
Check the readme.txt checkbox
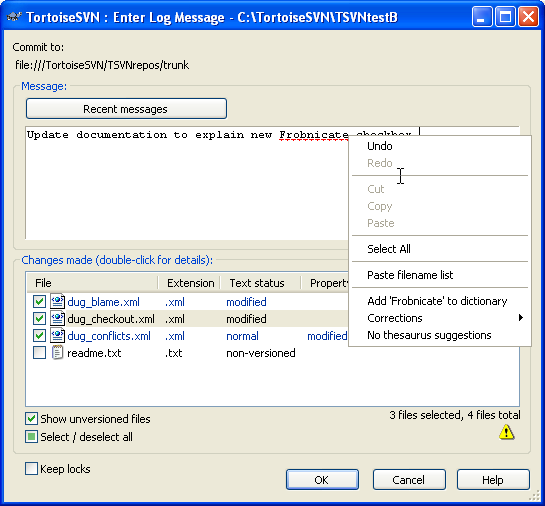(x=39, y=352)
